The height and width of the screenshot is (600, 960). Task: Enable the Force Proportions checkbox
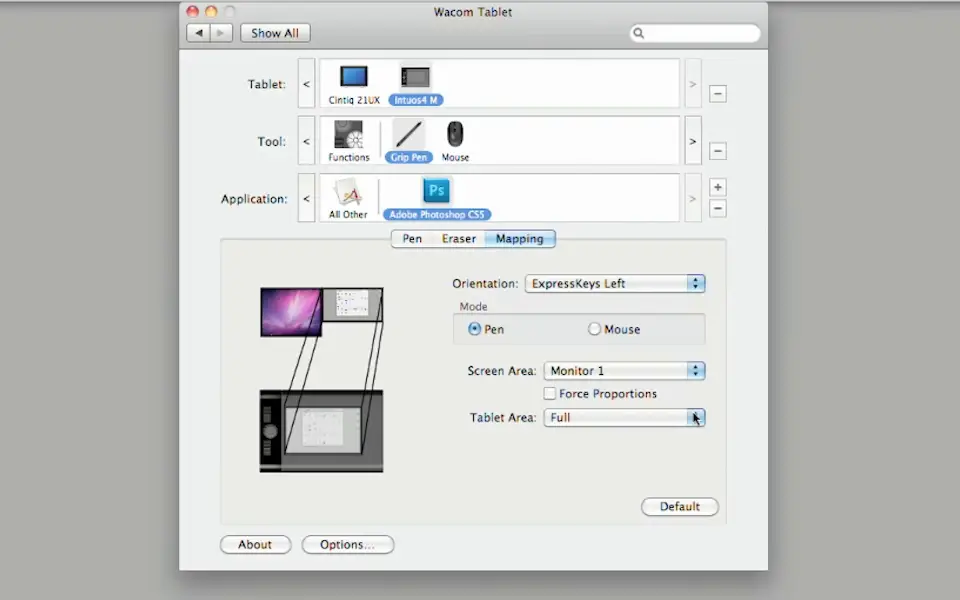pos(550,394)
